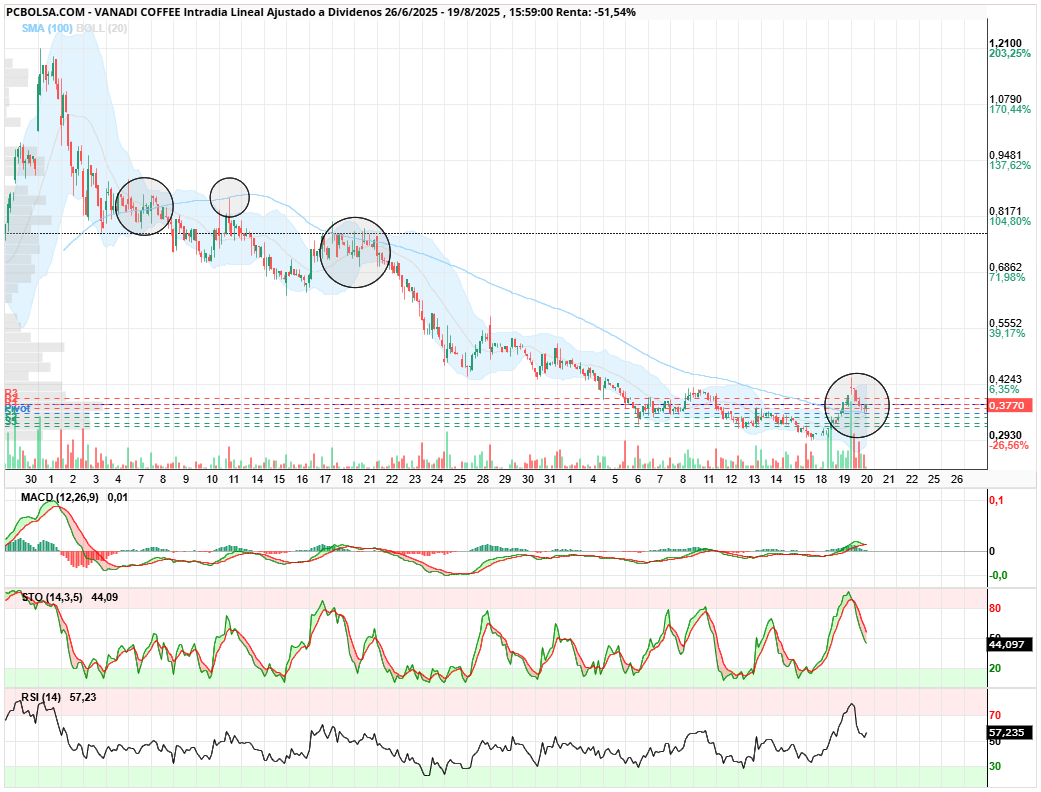
Task: Click the circle annotation at the latest candles
Action: [857, 405]
